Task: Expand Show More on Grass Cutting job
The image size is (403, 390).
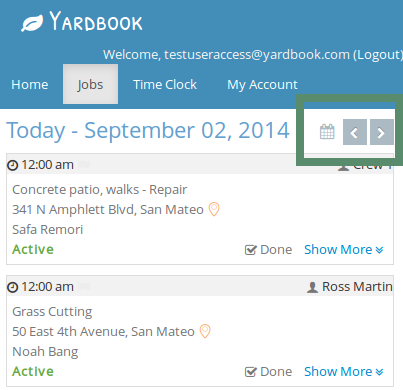Action: [344, 372]
